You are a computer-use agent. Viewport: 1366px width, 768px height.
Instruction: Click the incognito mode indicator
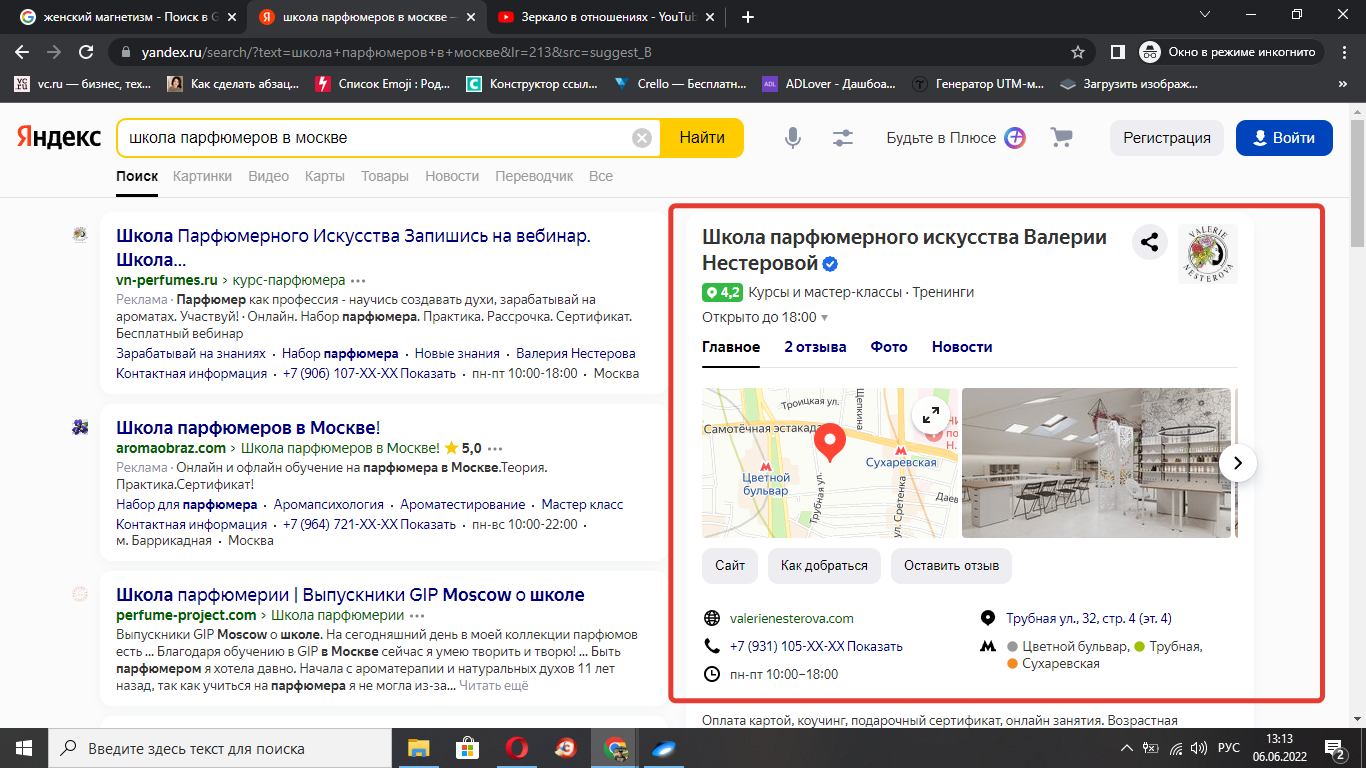pyautogui.click(x=1233, y=52)
